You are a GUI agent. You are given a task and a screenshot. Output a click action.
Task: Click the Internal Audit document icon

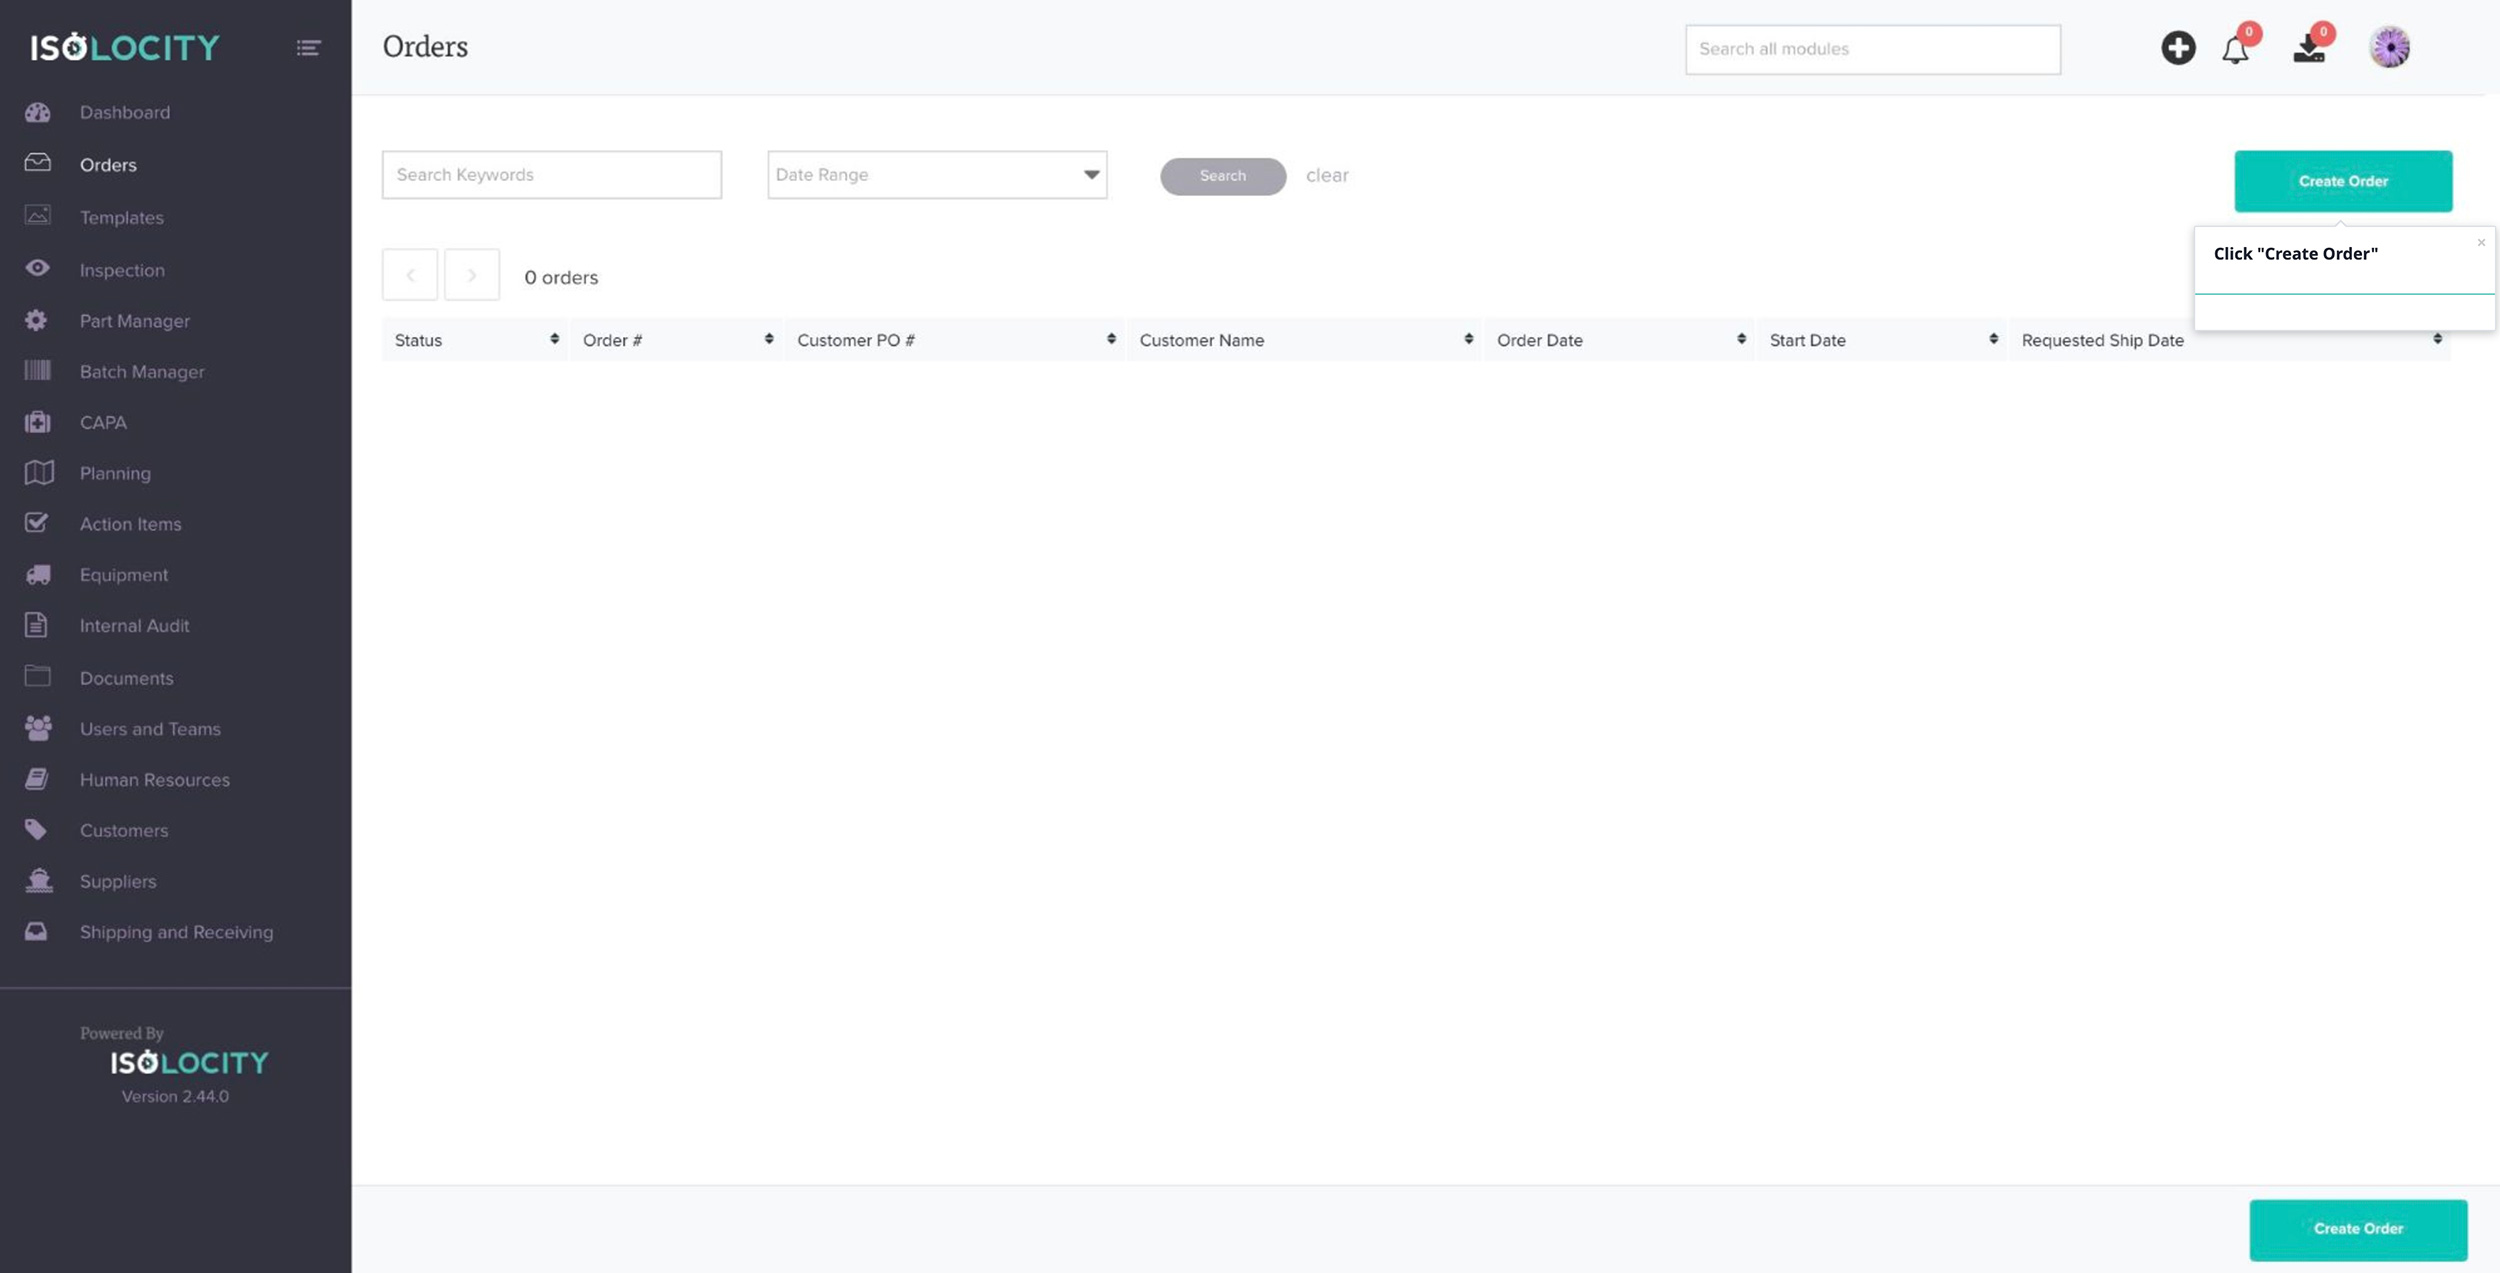[36, 625]
